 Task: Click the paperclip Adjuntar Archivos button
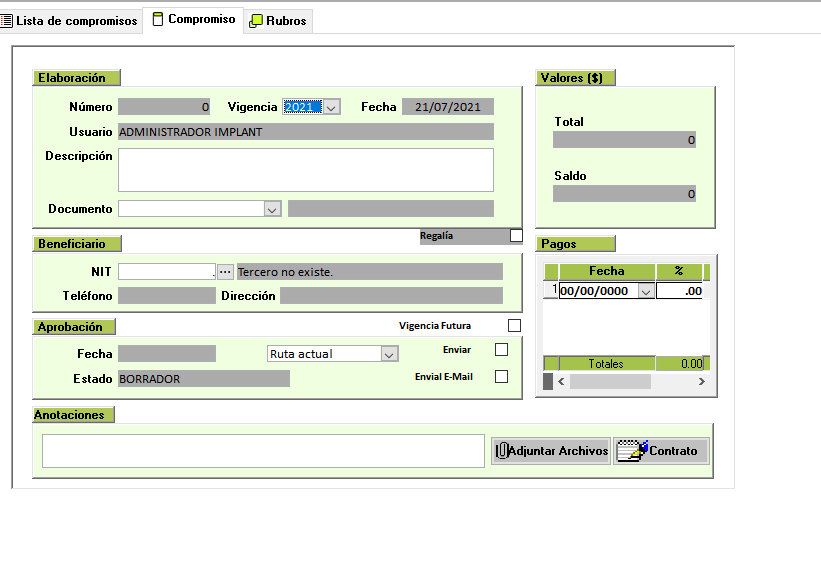551,451
